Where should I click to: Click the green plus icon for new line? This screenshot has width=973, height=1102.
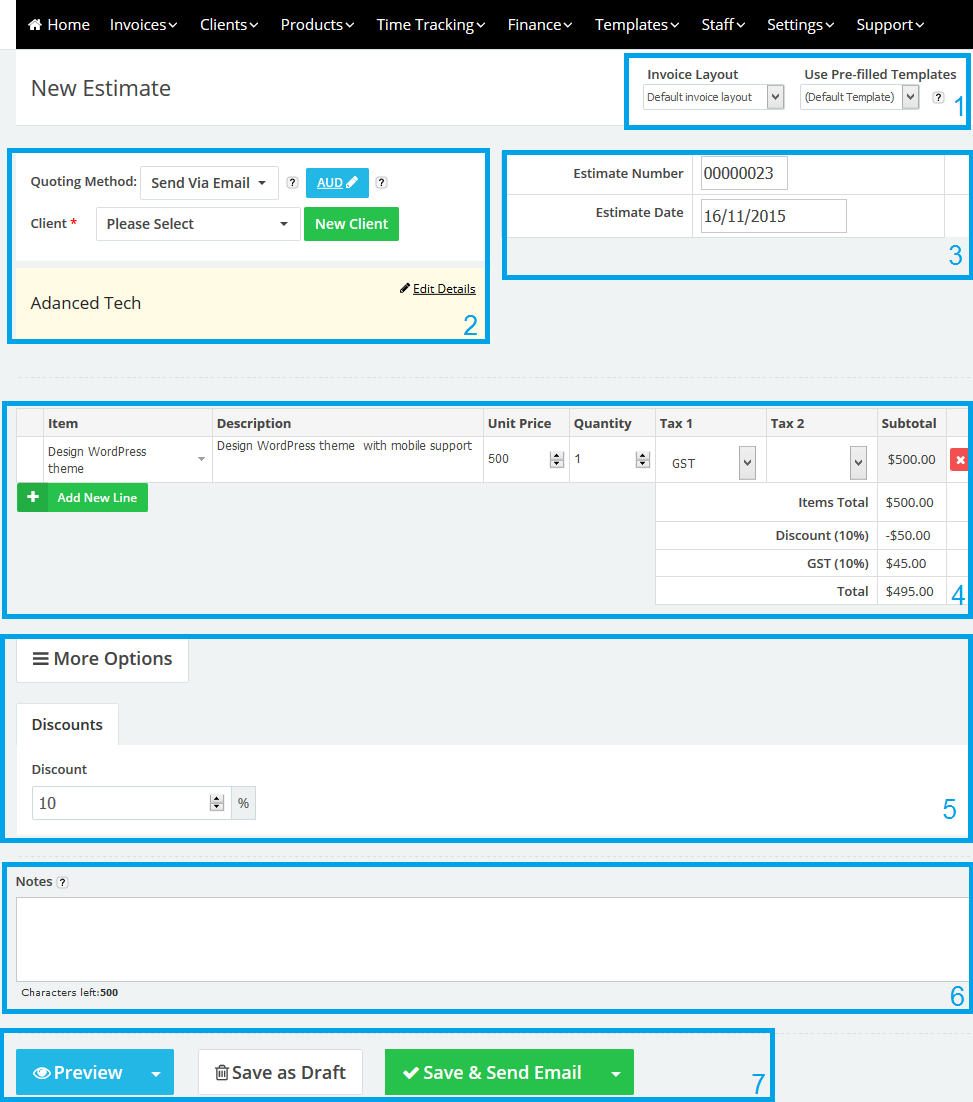pyautogui.click(x=32, y=497)
